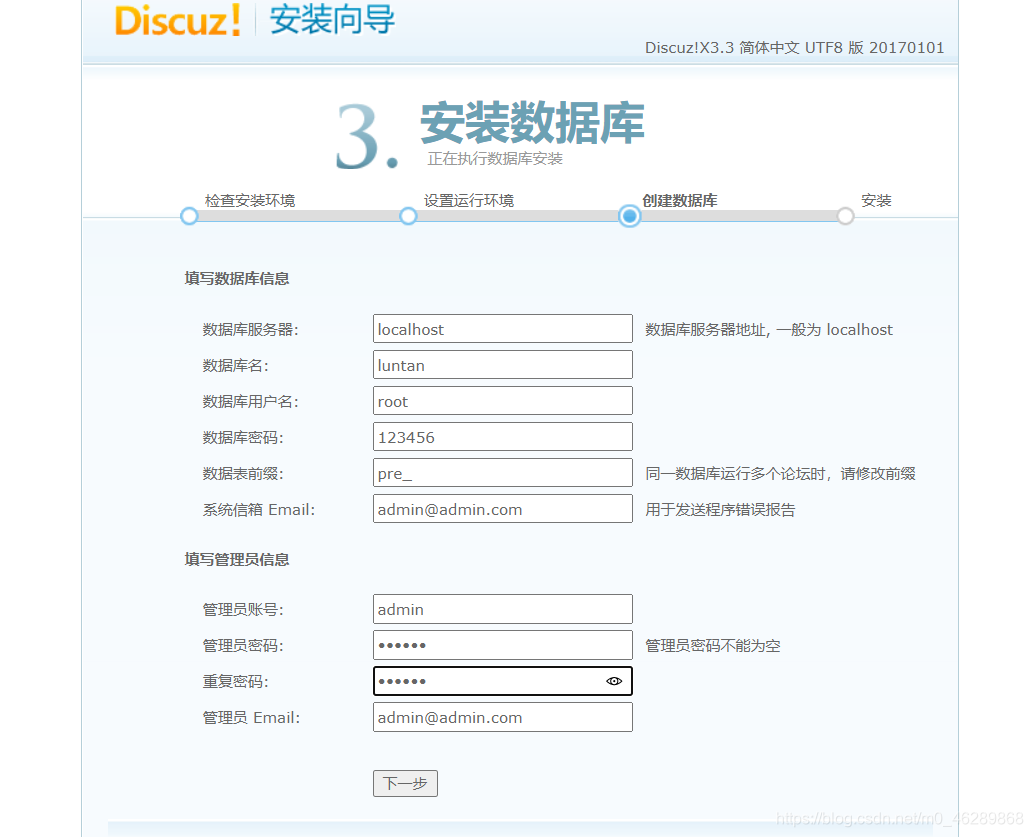Focus the 数据库密码 field containing 123456
Screen dimensions: 1033x837
coord(503,437)
